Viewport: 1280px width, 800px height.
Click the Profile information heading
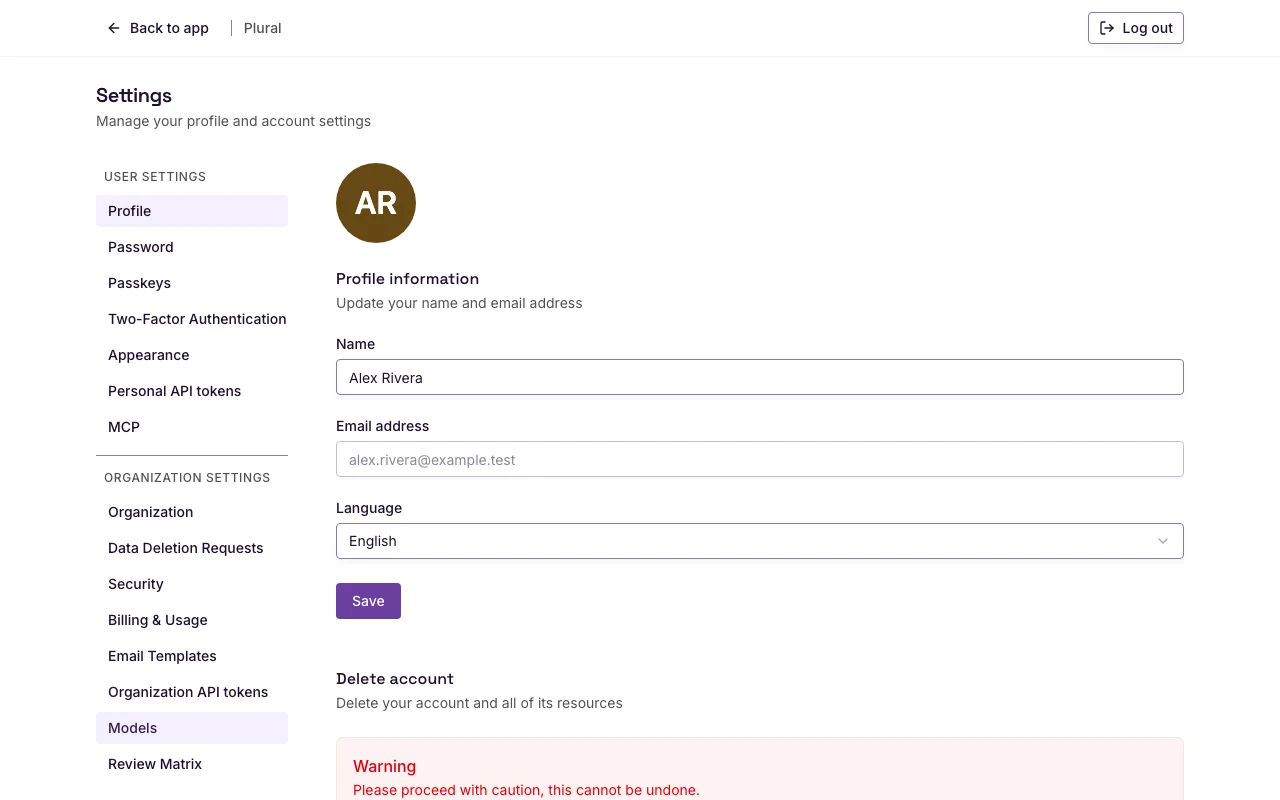[x=407, y=279]
